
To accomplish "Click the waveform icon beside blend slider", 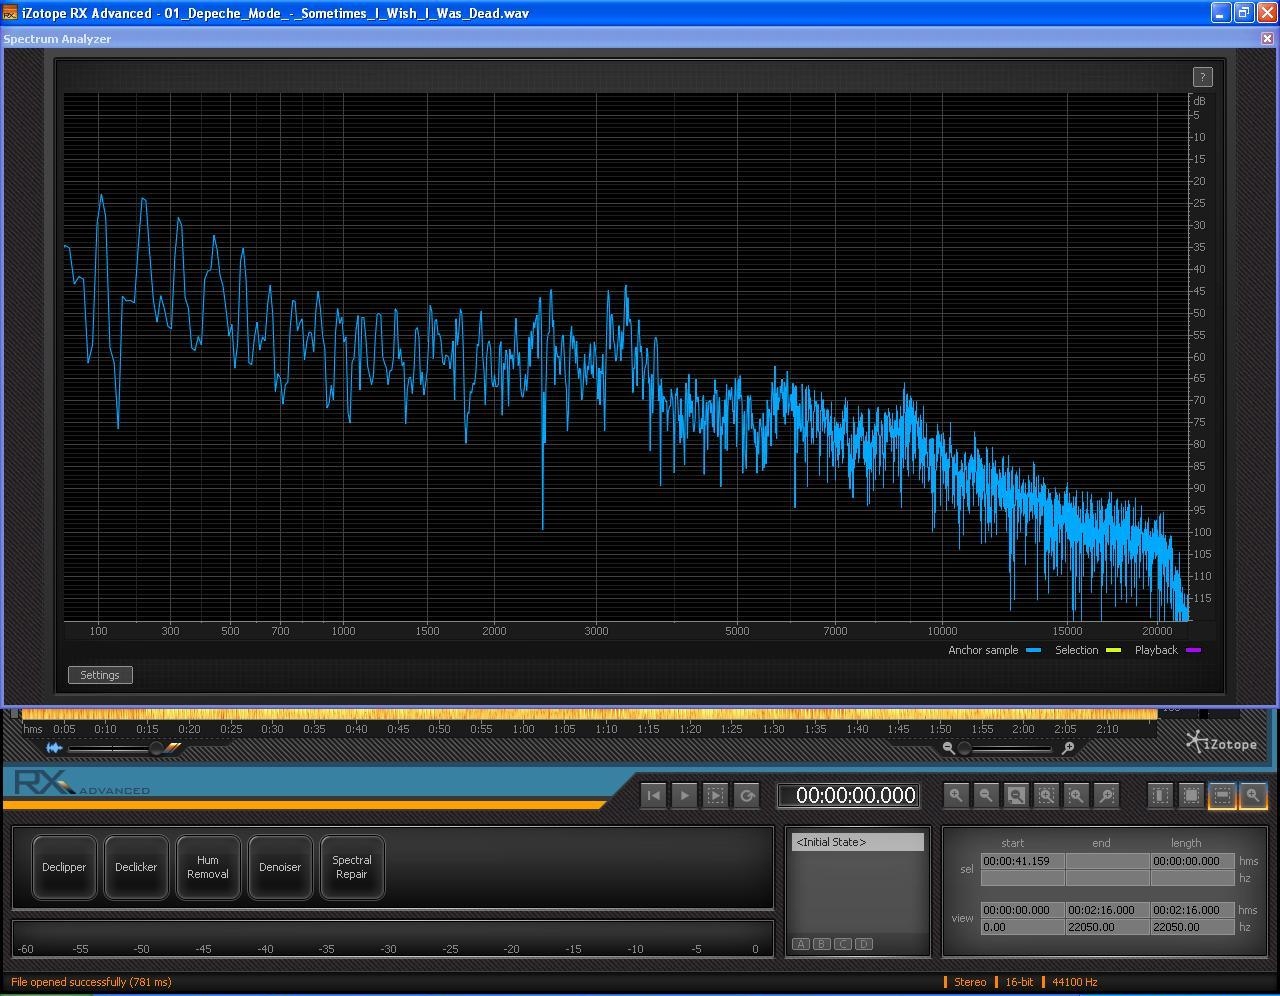I will [x=54, y=748].
